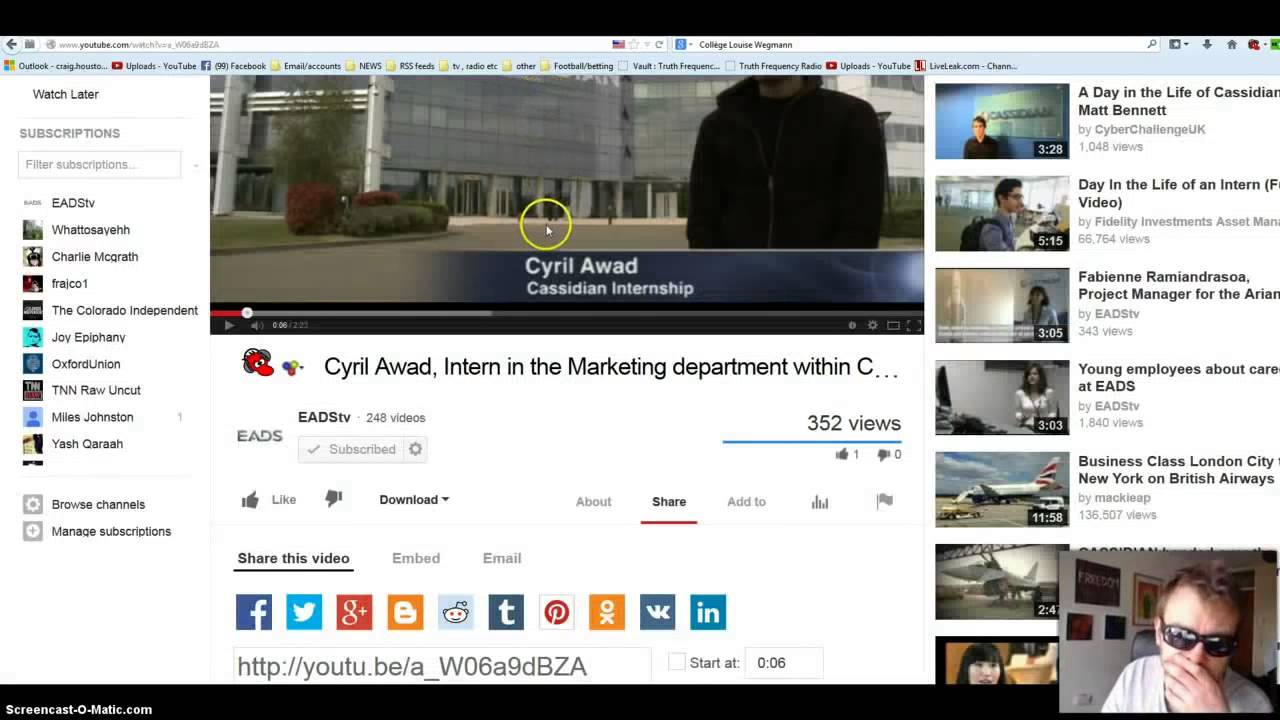Open the About tab
1280x720 pixels.
(593, 501)
